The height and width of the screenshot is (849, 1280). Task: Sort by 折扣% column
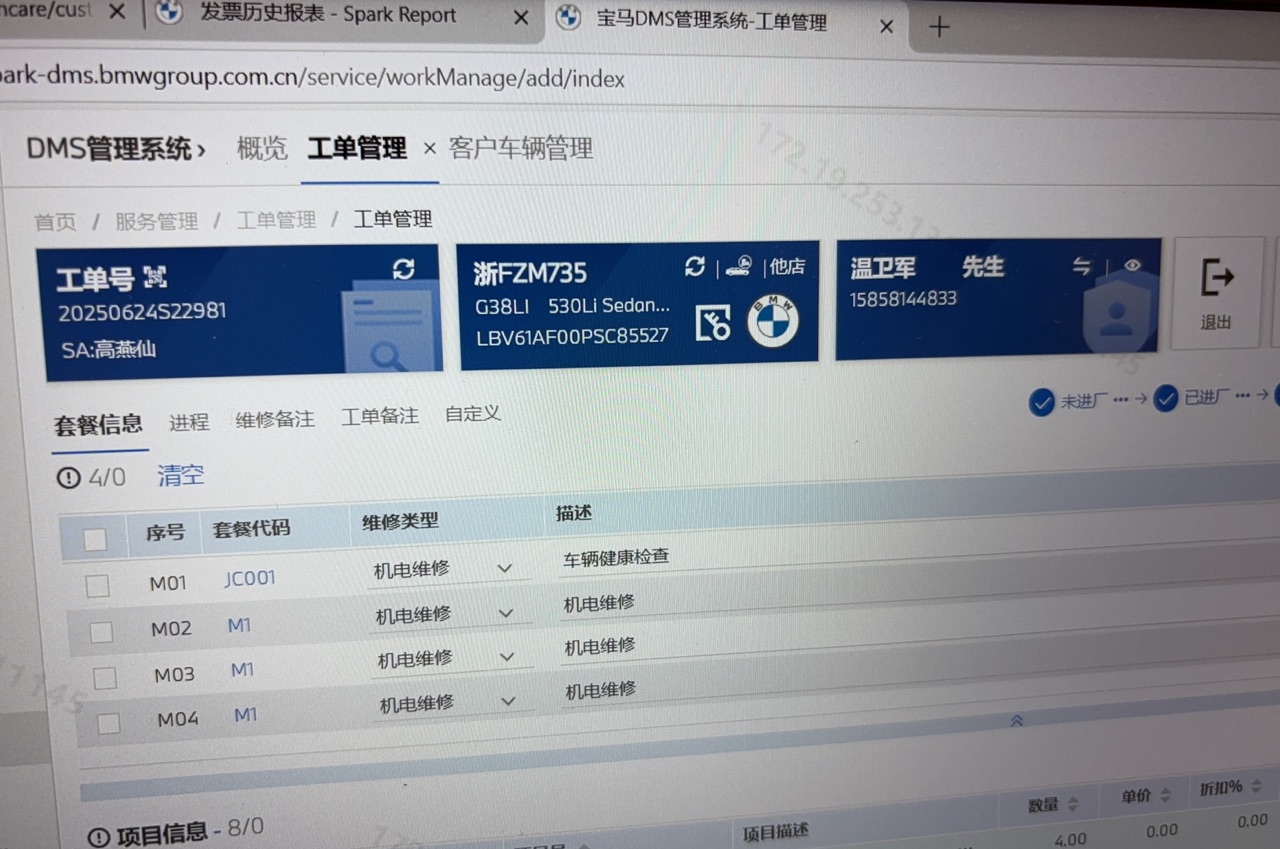[1256, 787]
